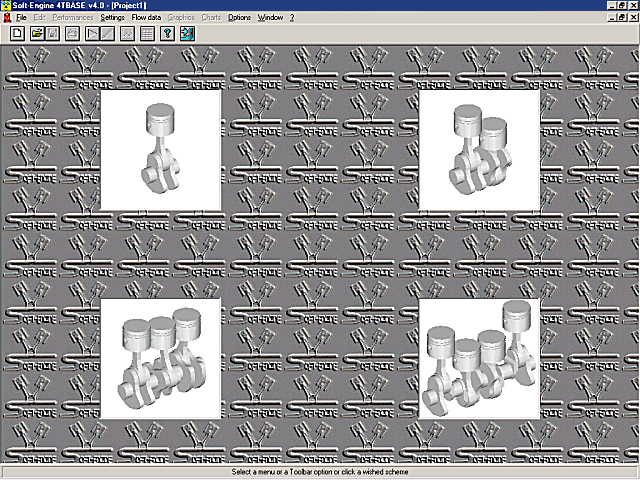Viewport: 640px width, 480px height.
Task: Open the File menu
Action: pyautogui.click(x=21, y=18)
